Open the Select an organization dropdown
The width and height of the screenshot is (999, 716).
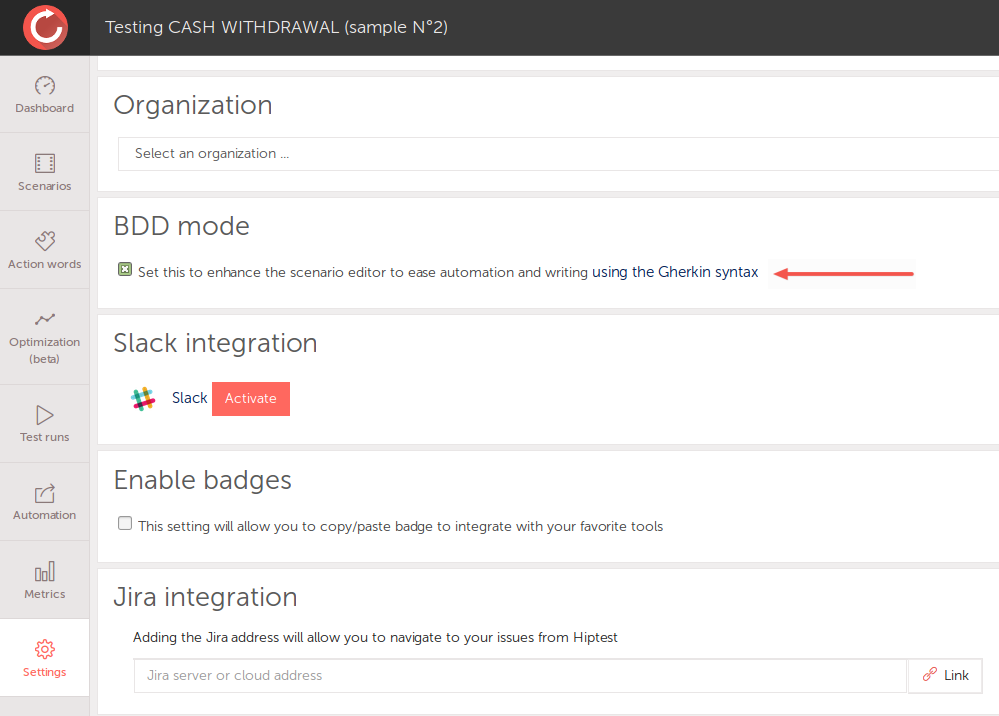pos(558,154)
